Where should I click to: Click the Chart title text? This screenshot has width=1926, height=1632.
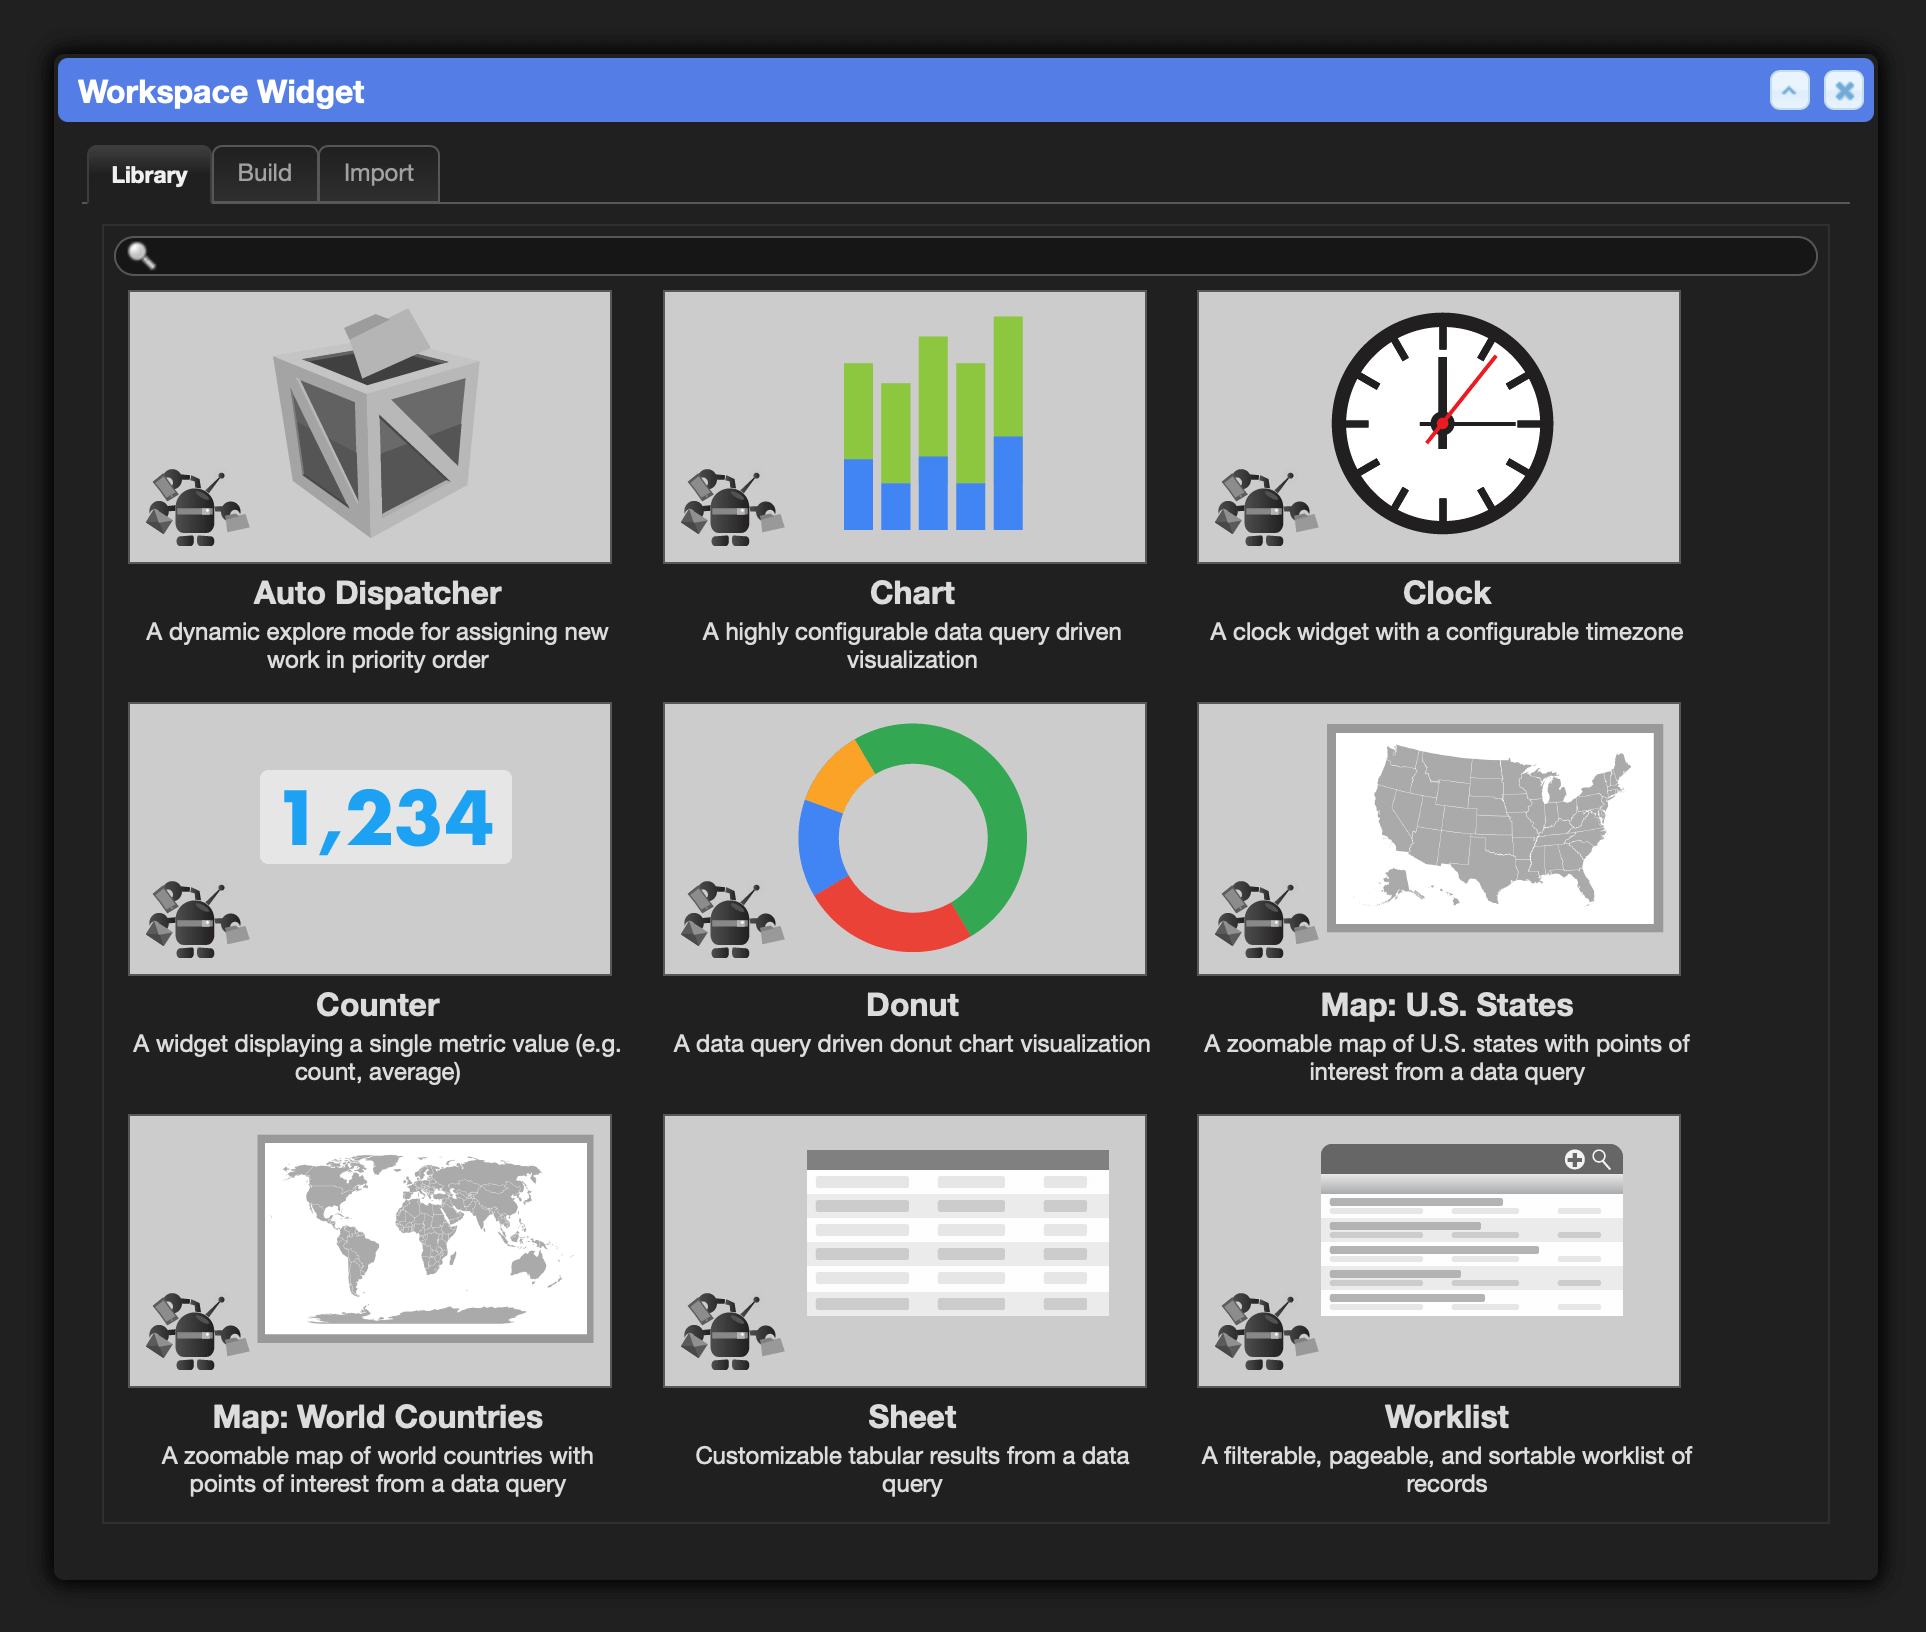point(912,593)
